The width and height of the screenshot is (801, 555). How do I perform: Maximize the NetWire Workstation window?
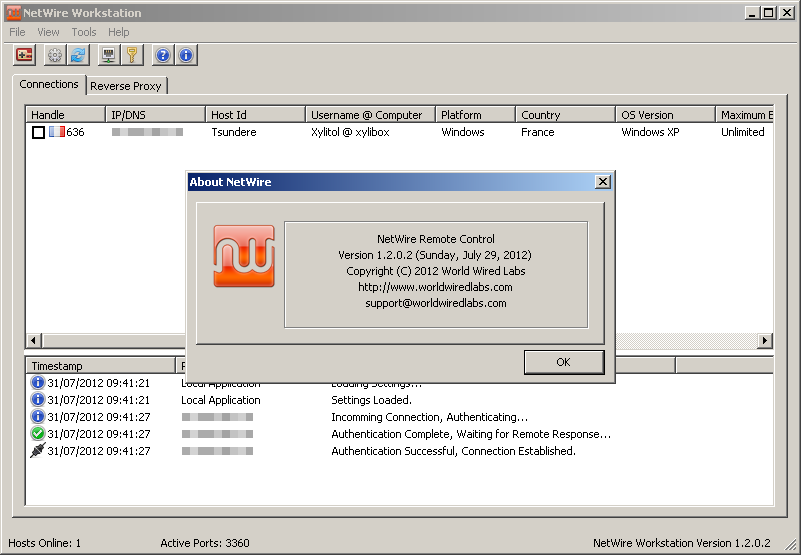(768, 13)
